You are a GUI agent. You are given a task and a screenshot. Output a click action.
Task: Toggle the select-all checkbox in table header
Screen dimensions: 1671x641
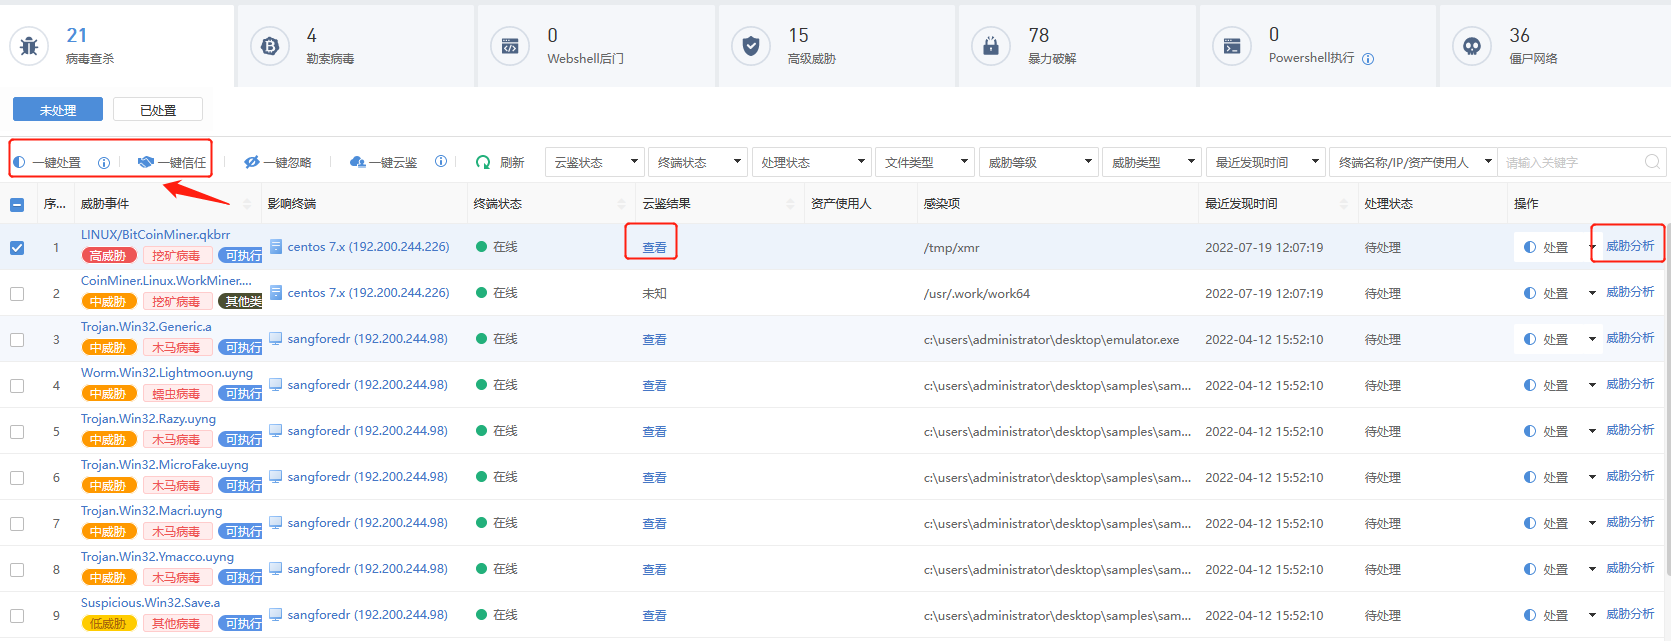point(17,205)
